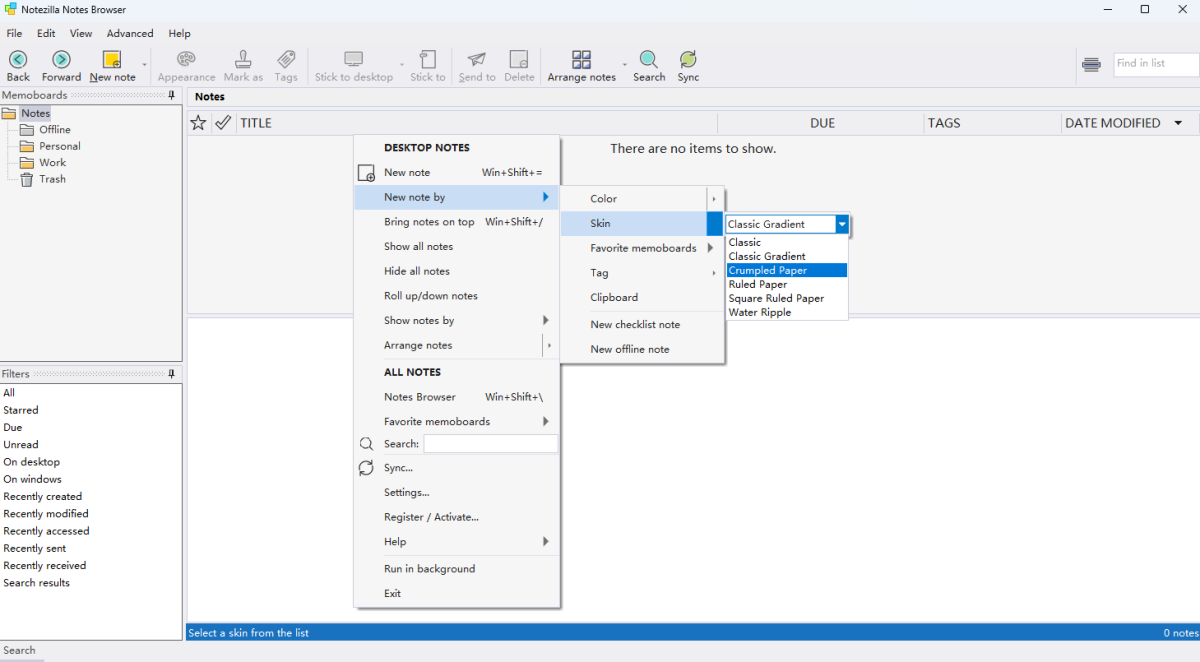Pin the Memoboards panel
Screen dimensions: 1200x662
click(x=172, y=96)
